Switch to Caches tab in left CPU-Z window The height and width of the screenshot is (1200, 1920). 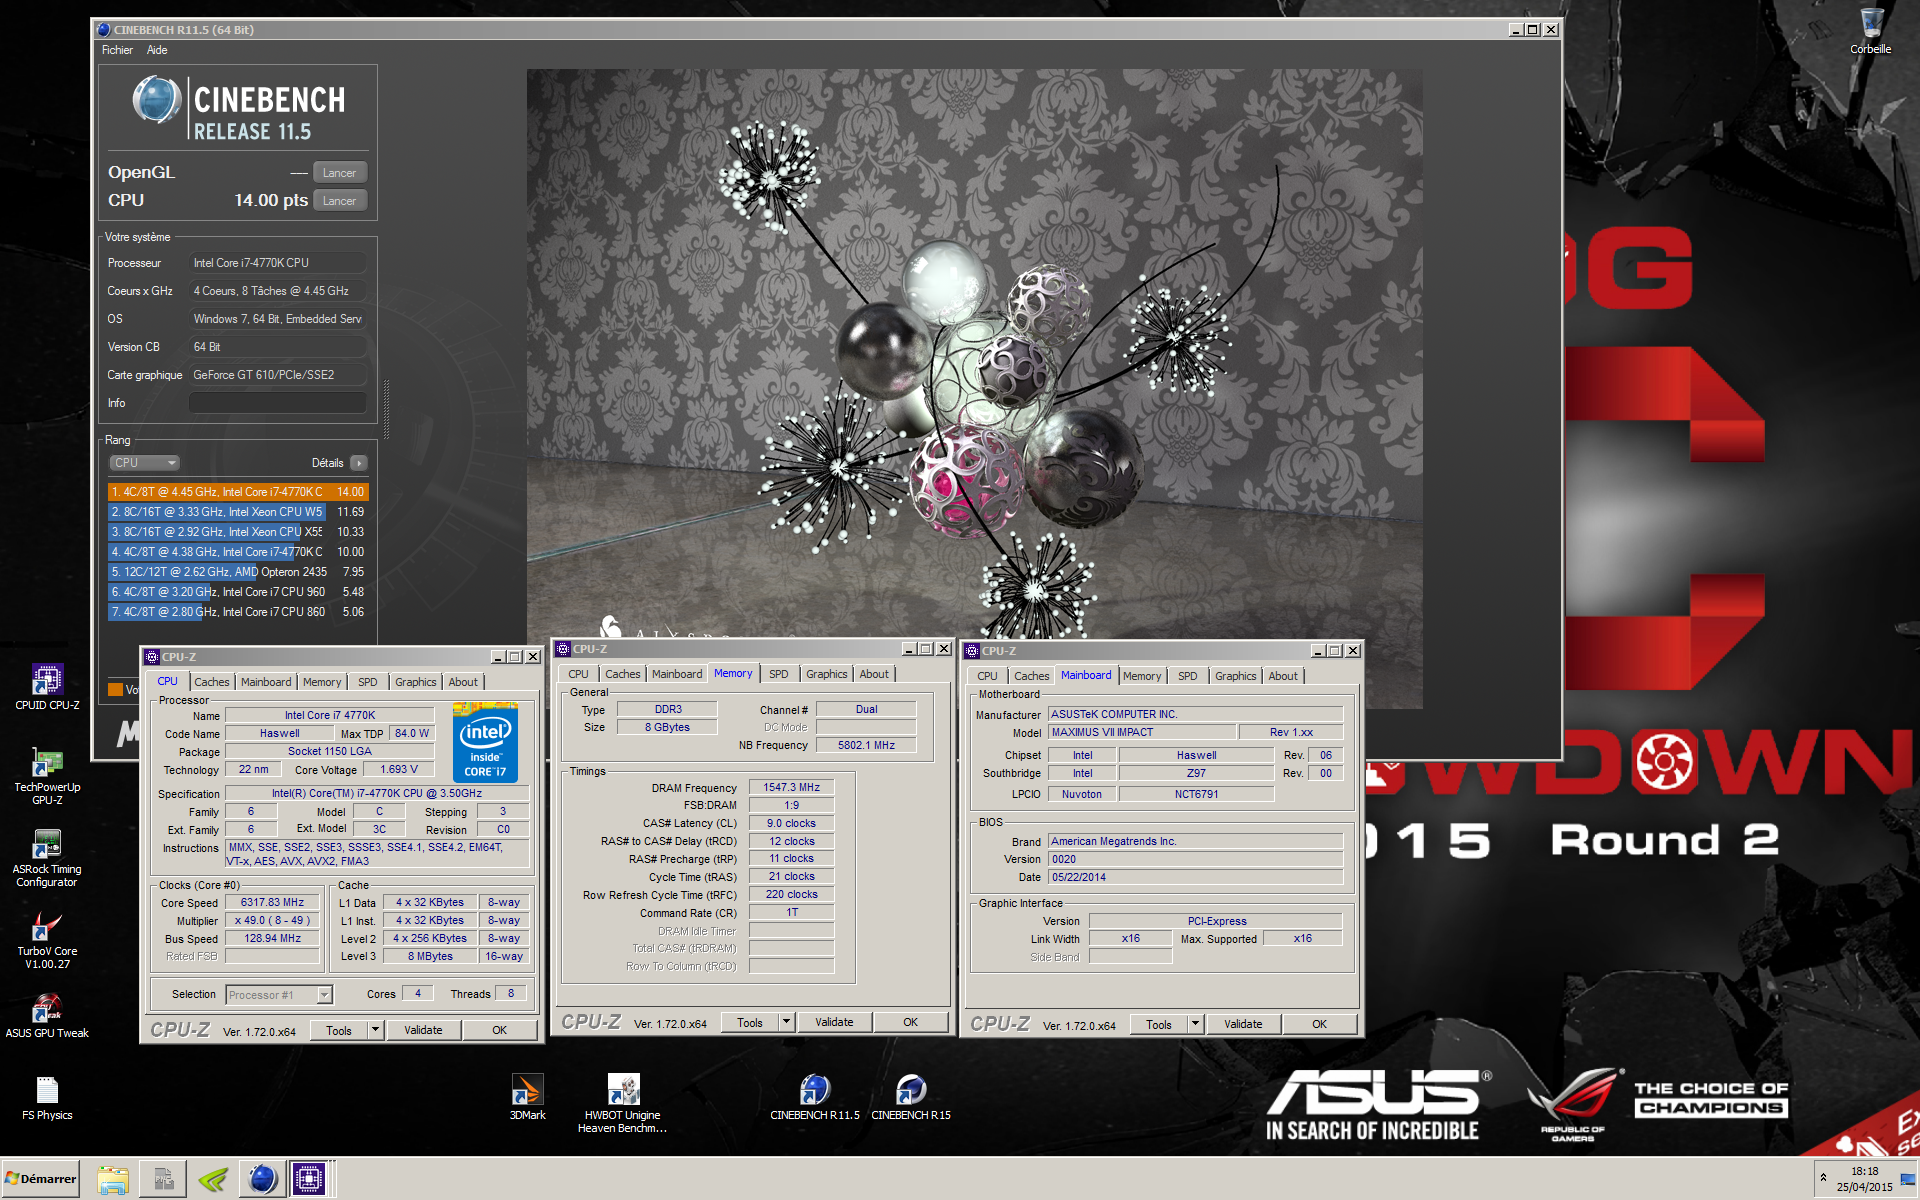[x=212, y=682]
